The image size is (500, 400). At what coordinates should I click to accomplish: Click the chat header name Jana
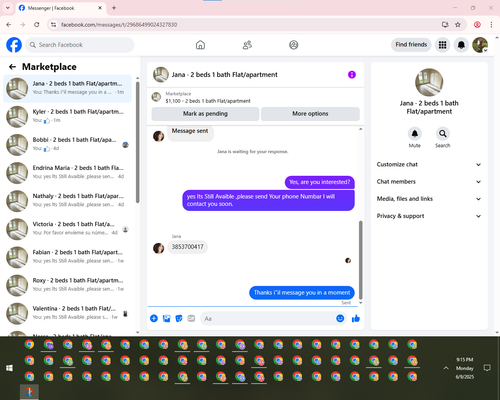[225, 75]
